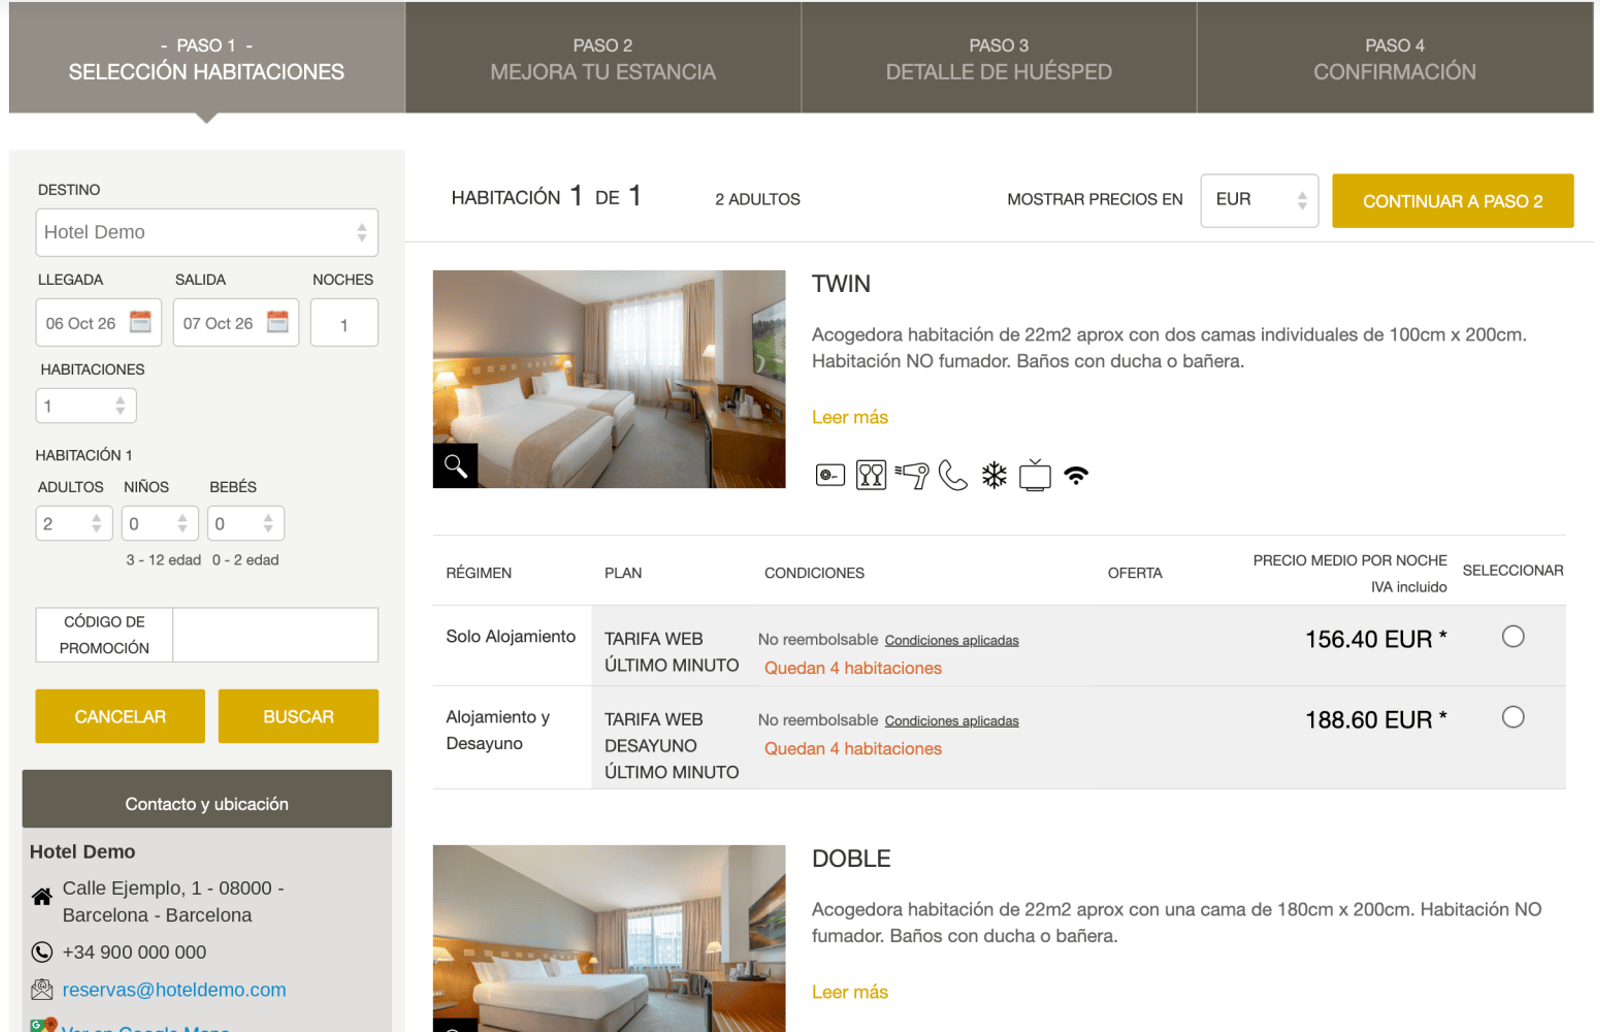Open the Twin room photo thumbnail
This screenshot has width=1600, height=1032.
point(609,379)
